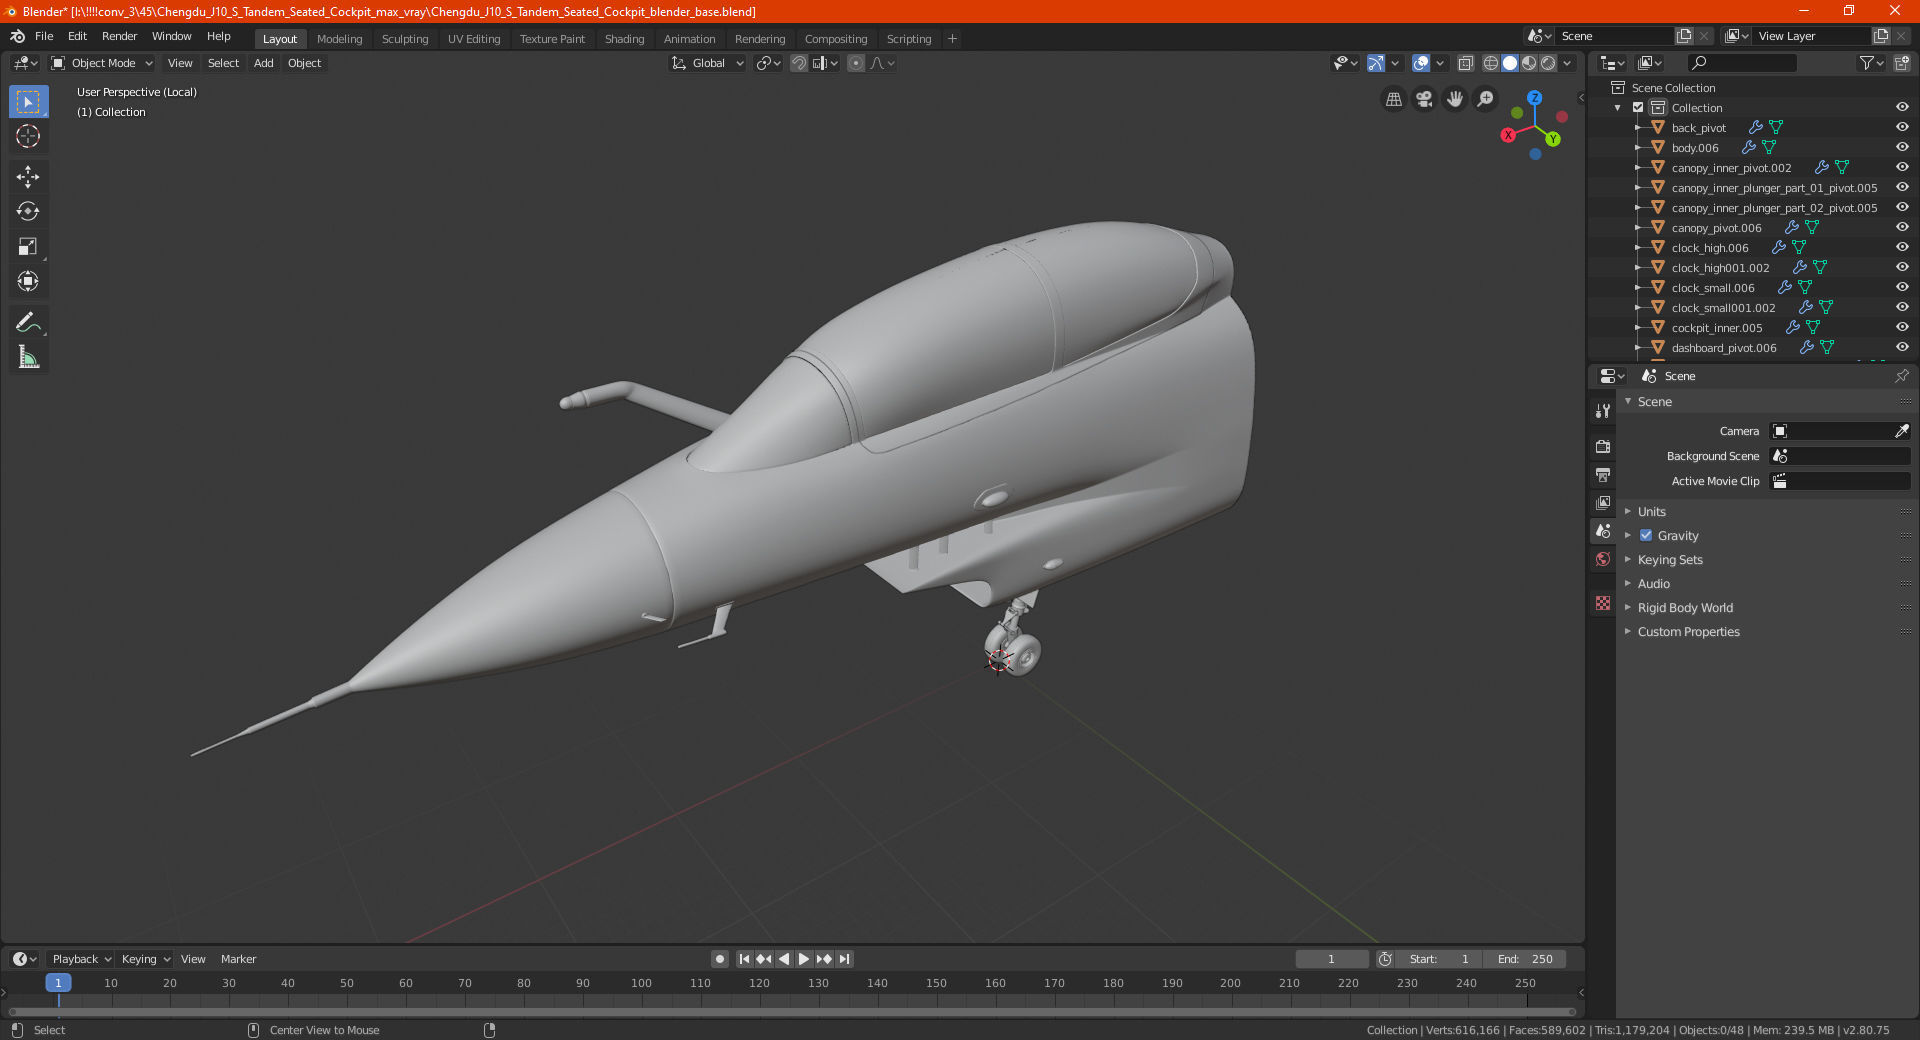Enable the Gravity checkbox
The image size is (1920, 1040).
click(x=1646, y=535)
